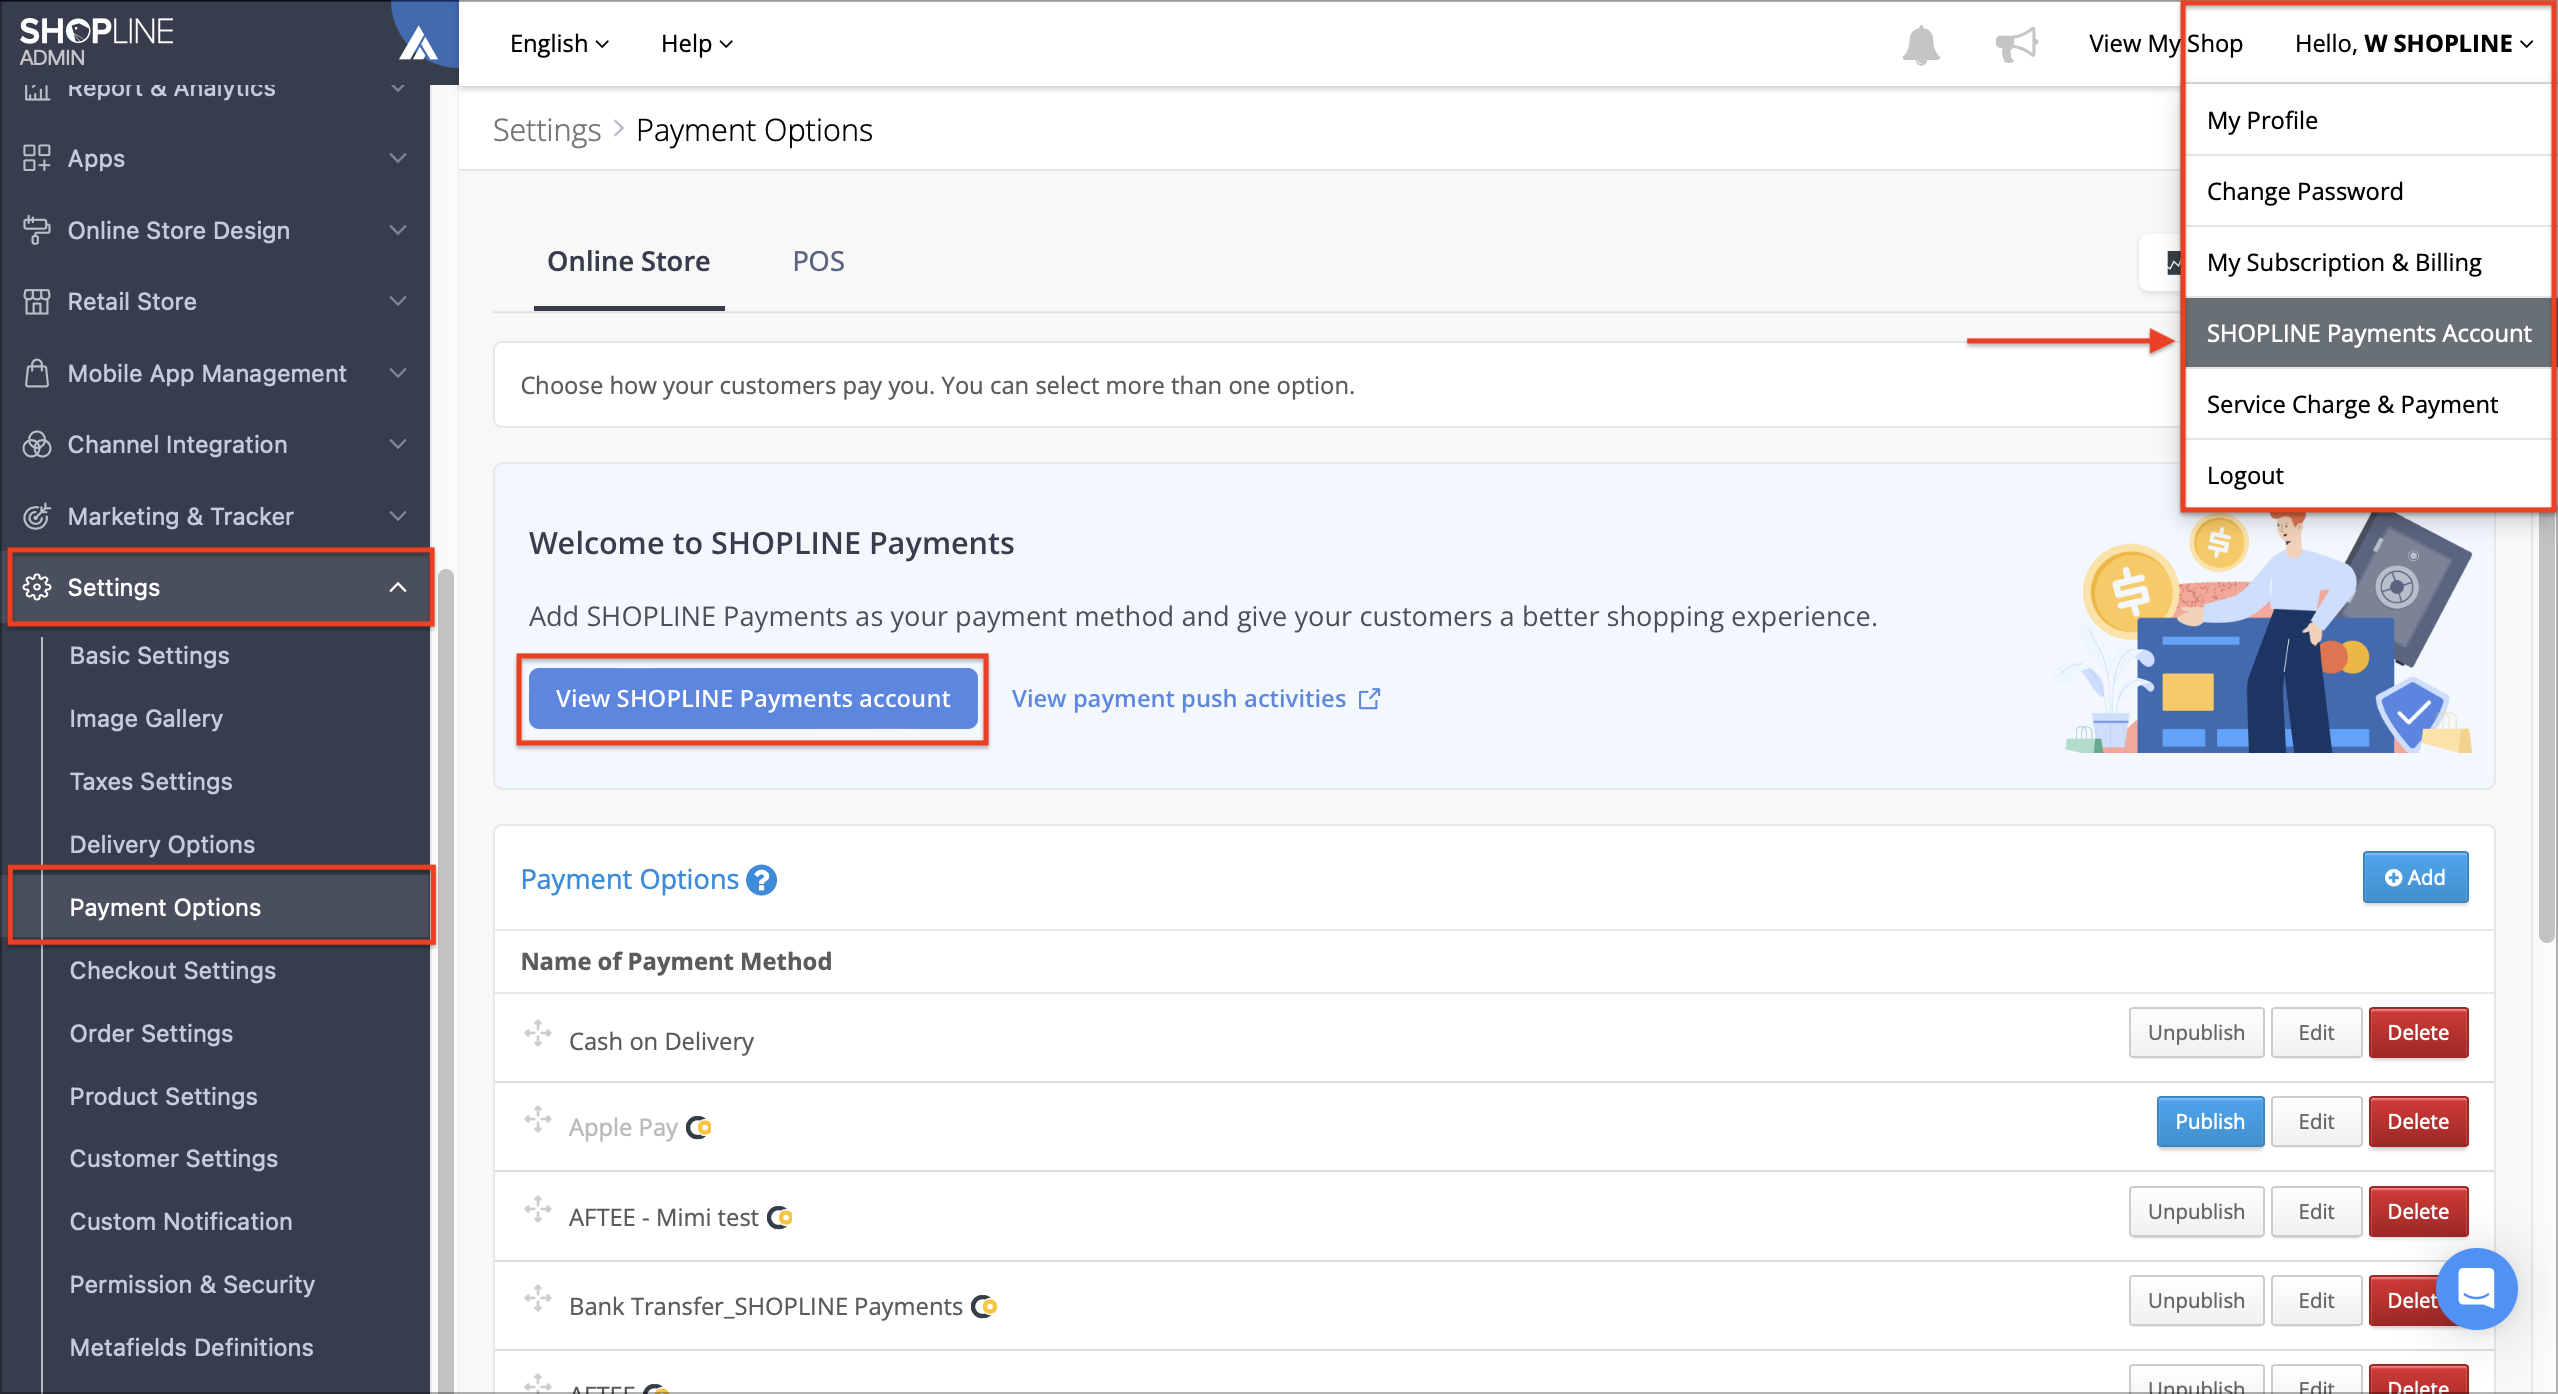
Task: Click external link icon beside payment push activities
Action: tap(1370, 699)
